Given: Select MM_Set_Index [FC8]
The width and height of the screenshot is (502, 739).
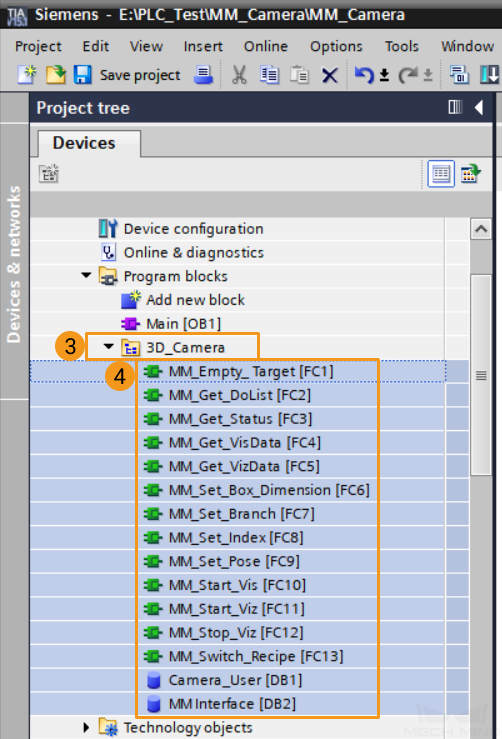Looking at the screenshot, I should [x=236, y=537].
